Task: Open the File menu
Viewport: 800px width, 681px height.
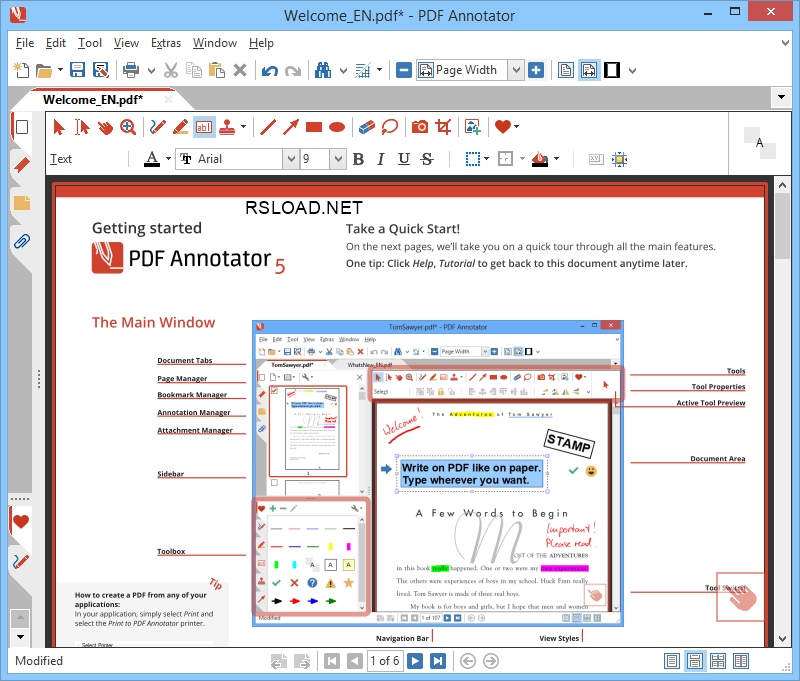Action: 25,43
